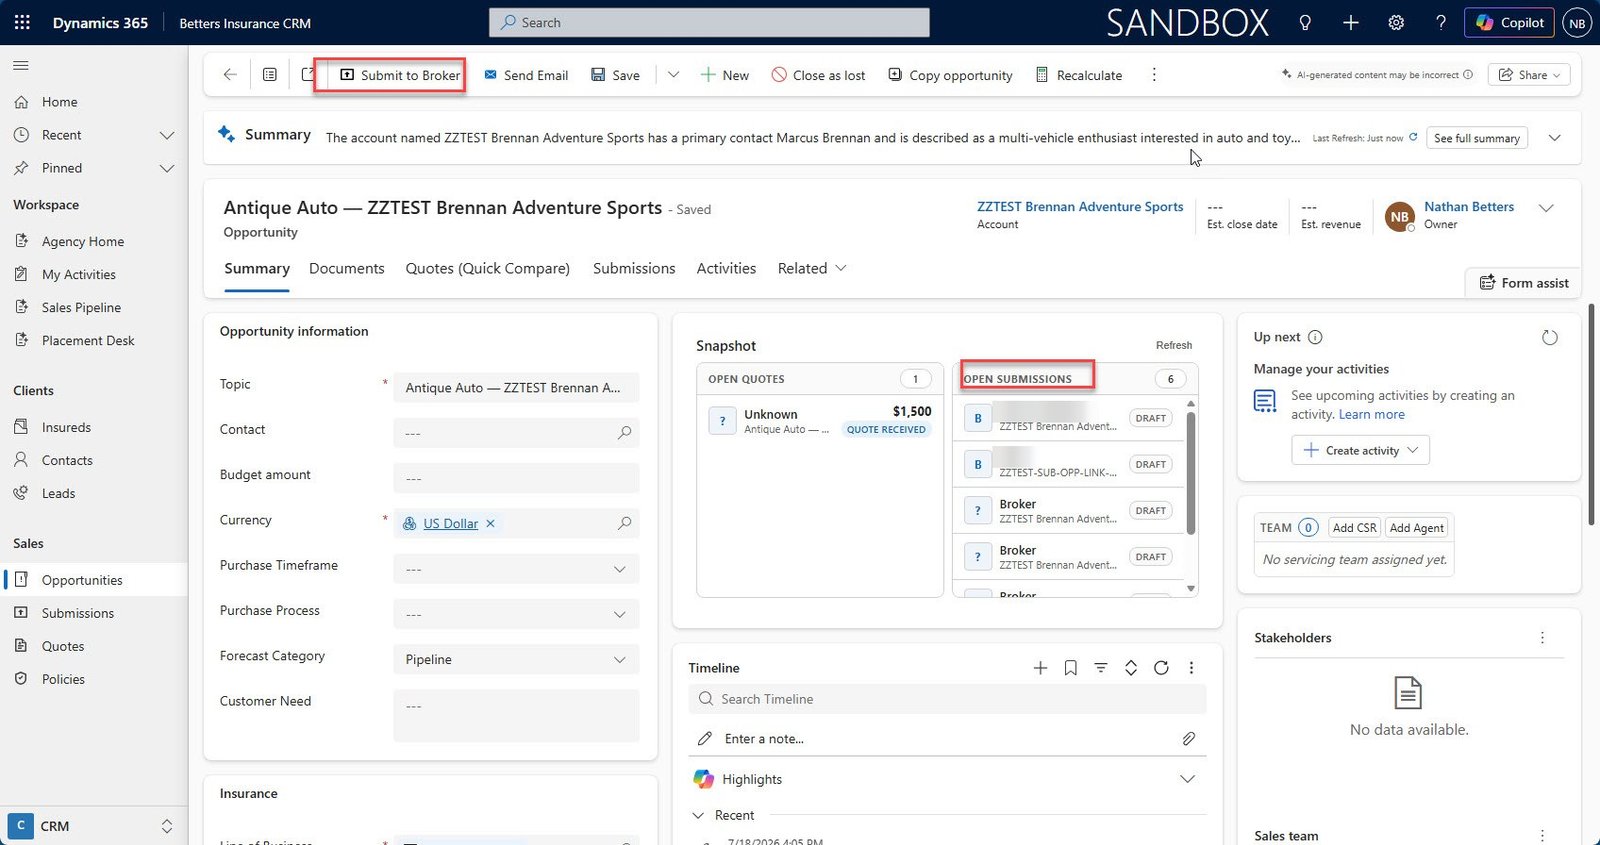
Task: Collapse the hamburger site navigation
Action: 20,65
